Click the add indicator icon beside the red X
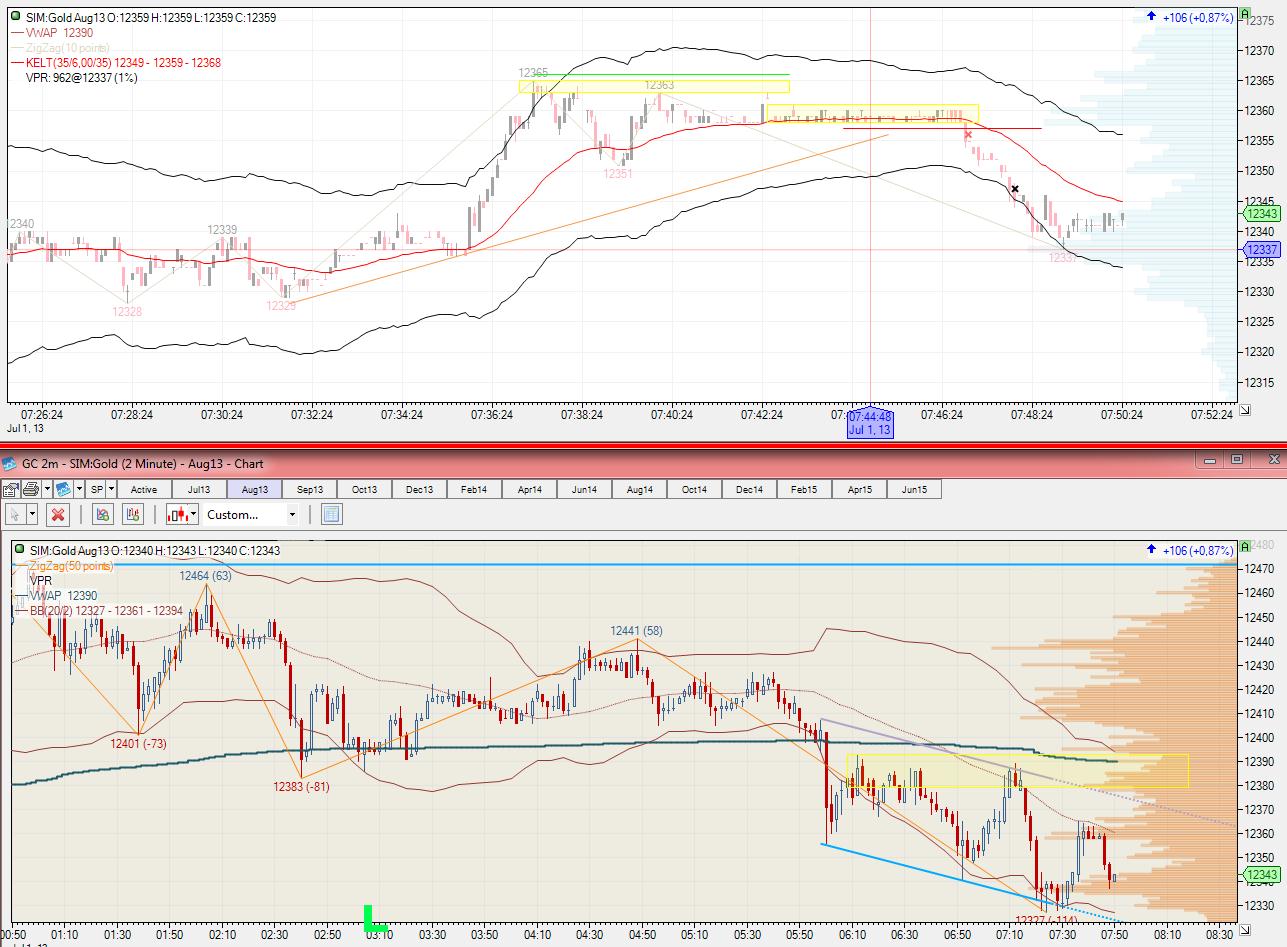Viewport: 1287px width, 947px height. [102, 514]
